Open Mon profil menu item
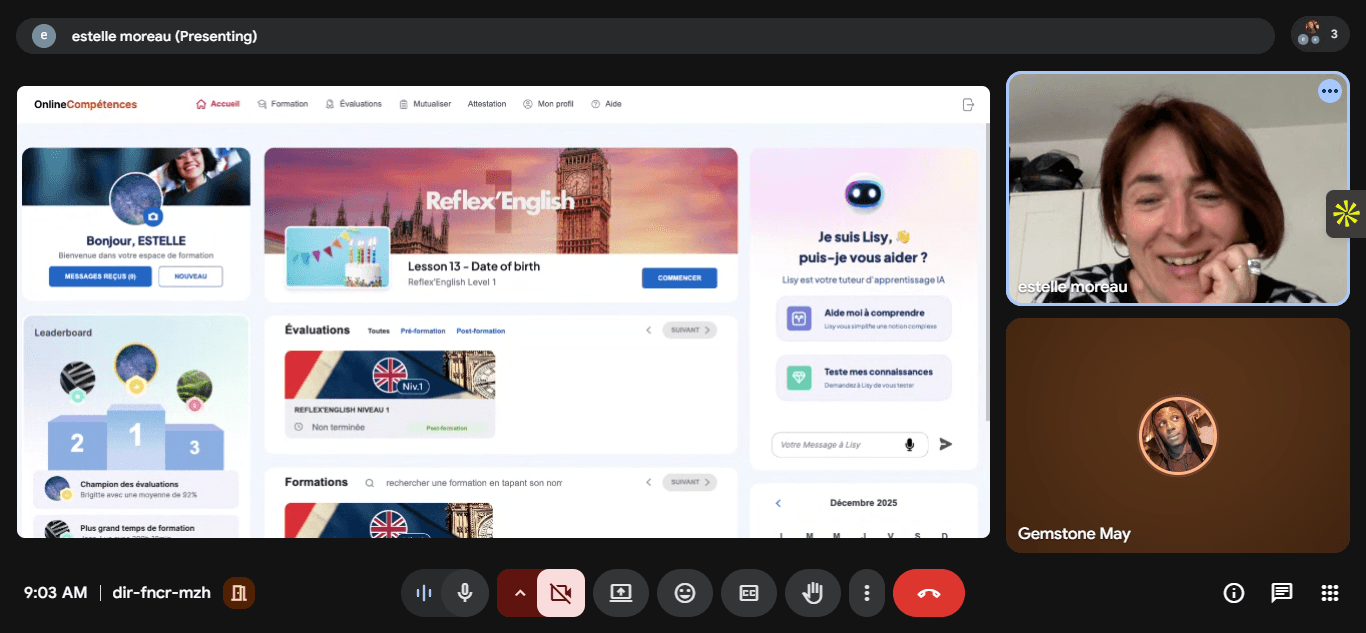Screen dimensions: 1366x633 click(x=548, y=104)
